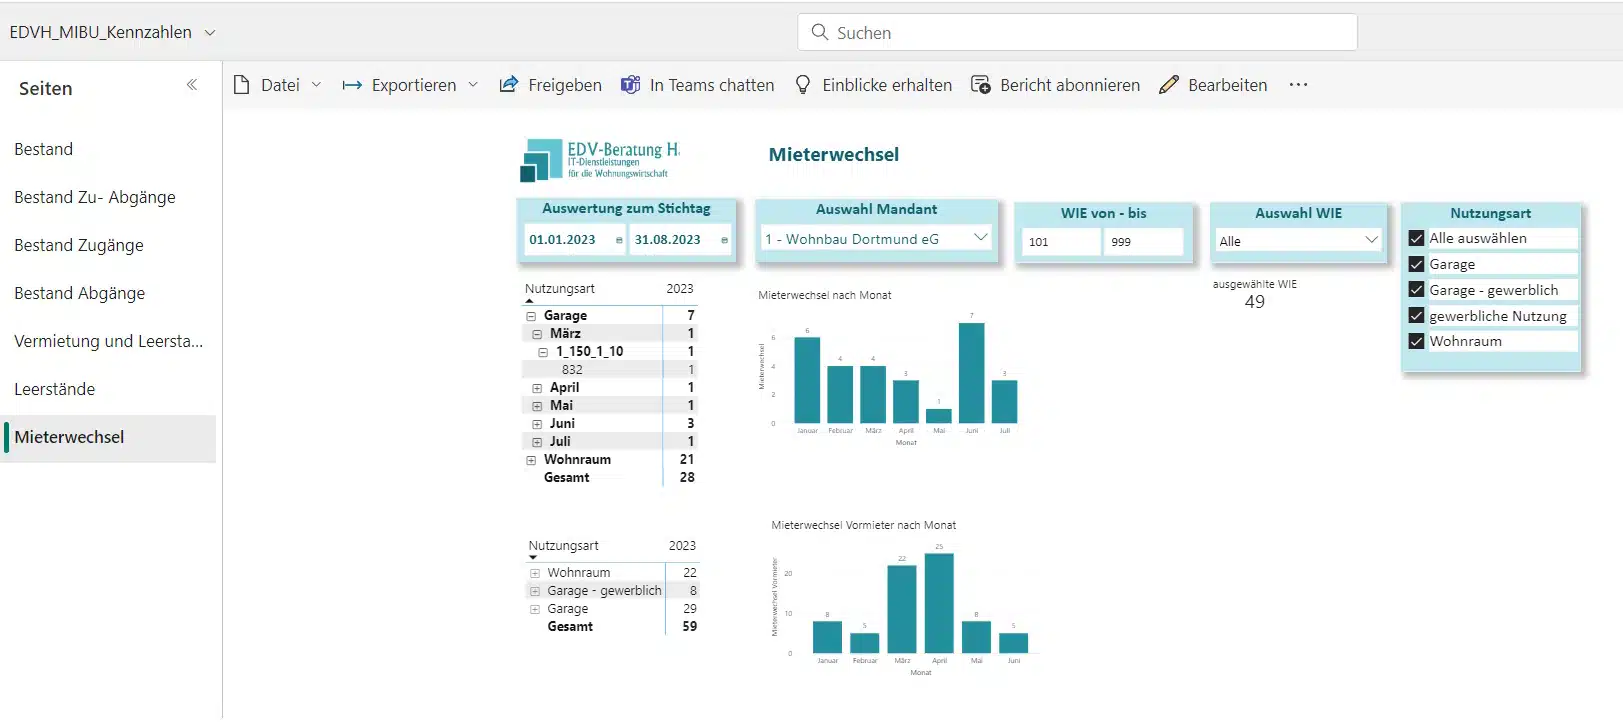Open the Auswahl Mandant dropdown
The image size is (1623, 727).
click(x=980, y=238)
